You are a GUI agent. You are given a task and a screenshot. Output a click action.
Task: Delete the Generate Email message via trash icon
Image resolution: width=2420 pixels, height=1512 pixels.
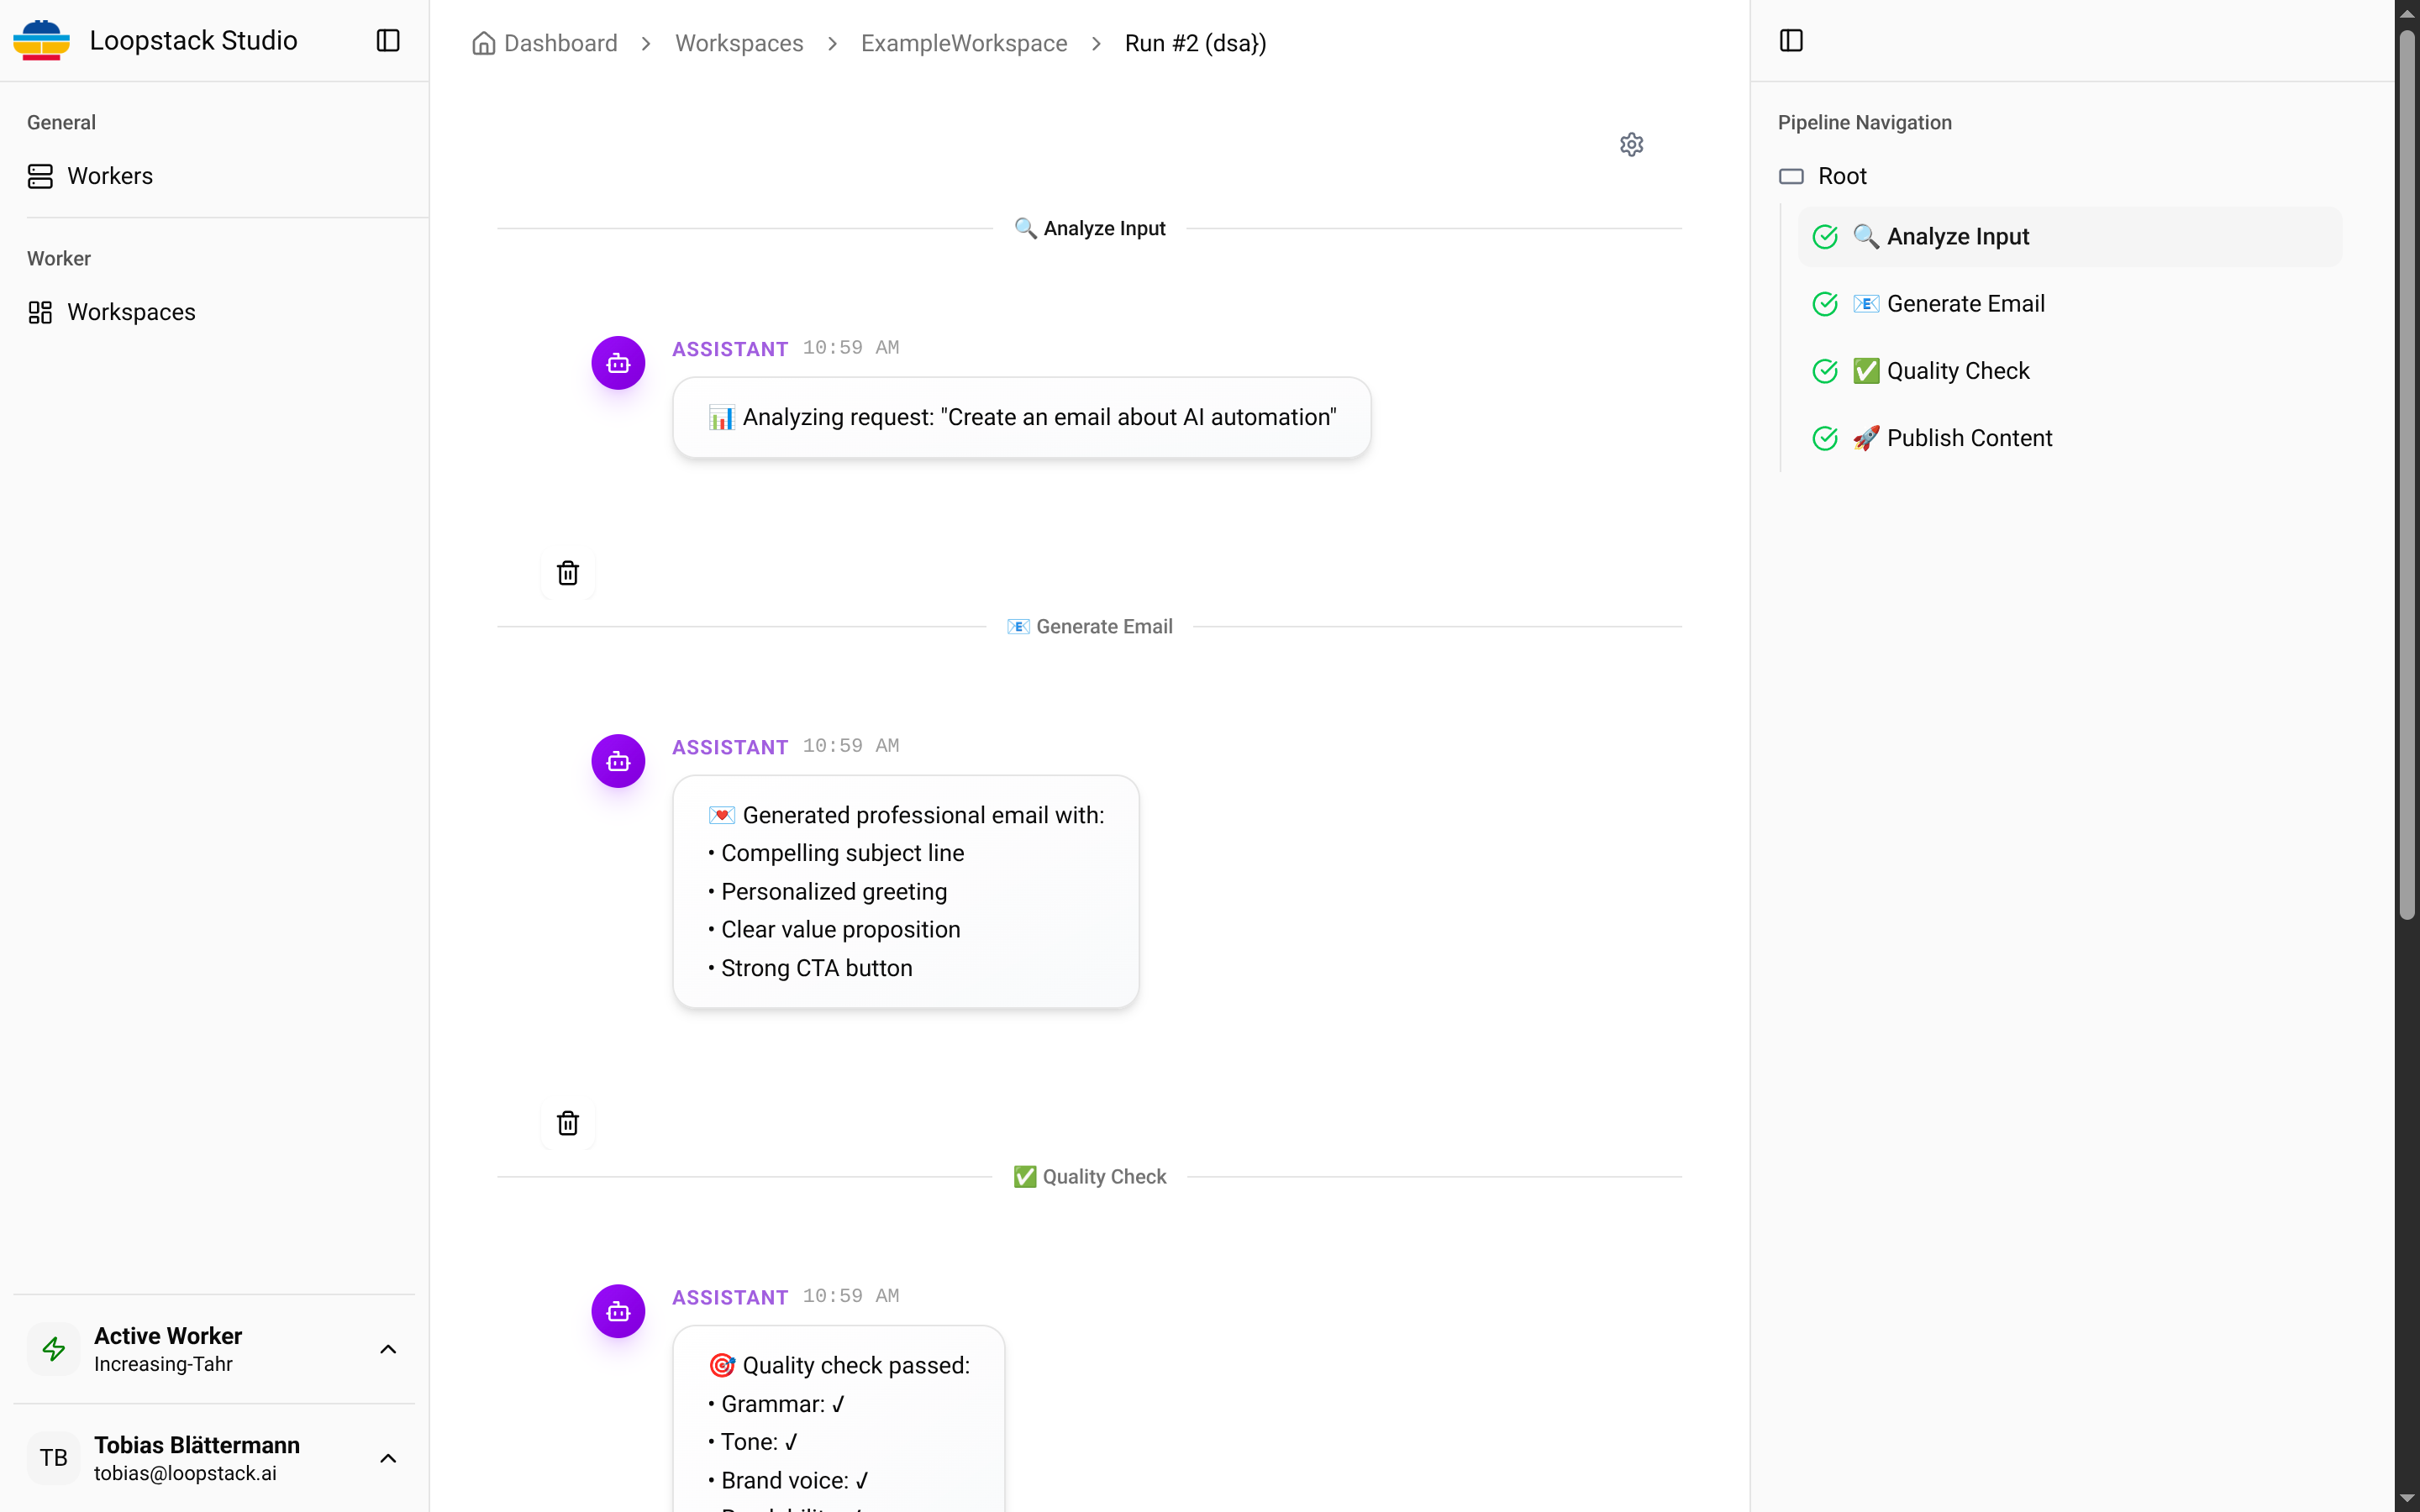tap(567, 1122)
